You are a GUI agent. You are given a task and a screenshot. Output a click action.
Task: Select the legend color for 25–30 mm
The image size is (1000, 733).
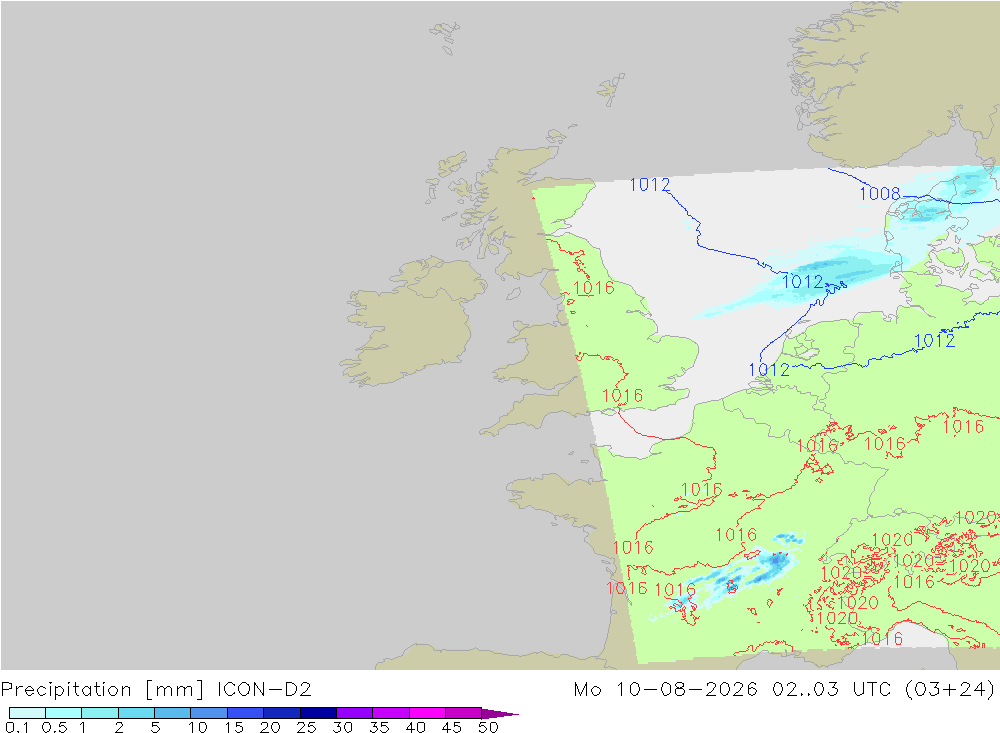tap(318, 713)
